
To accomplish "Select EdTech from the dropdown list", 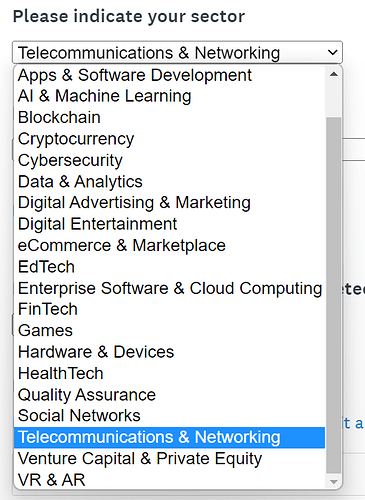I will point(169,267).
